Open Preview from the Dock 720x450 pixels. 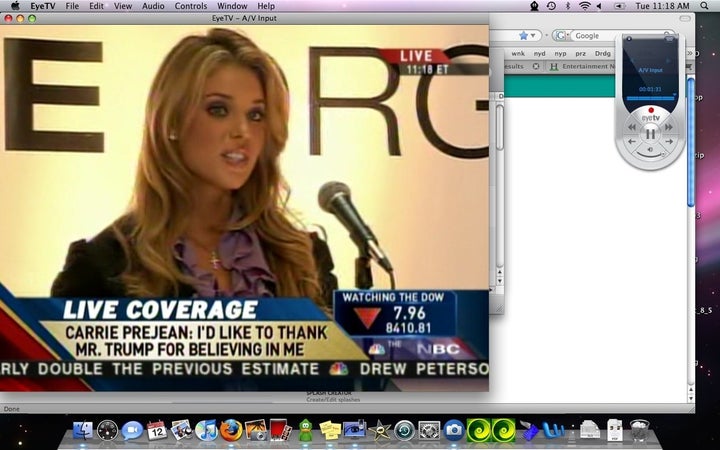click(x=181, y=430)
